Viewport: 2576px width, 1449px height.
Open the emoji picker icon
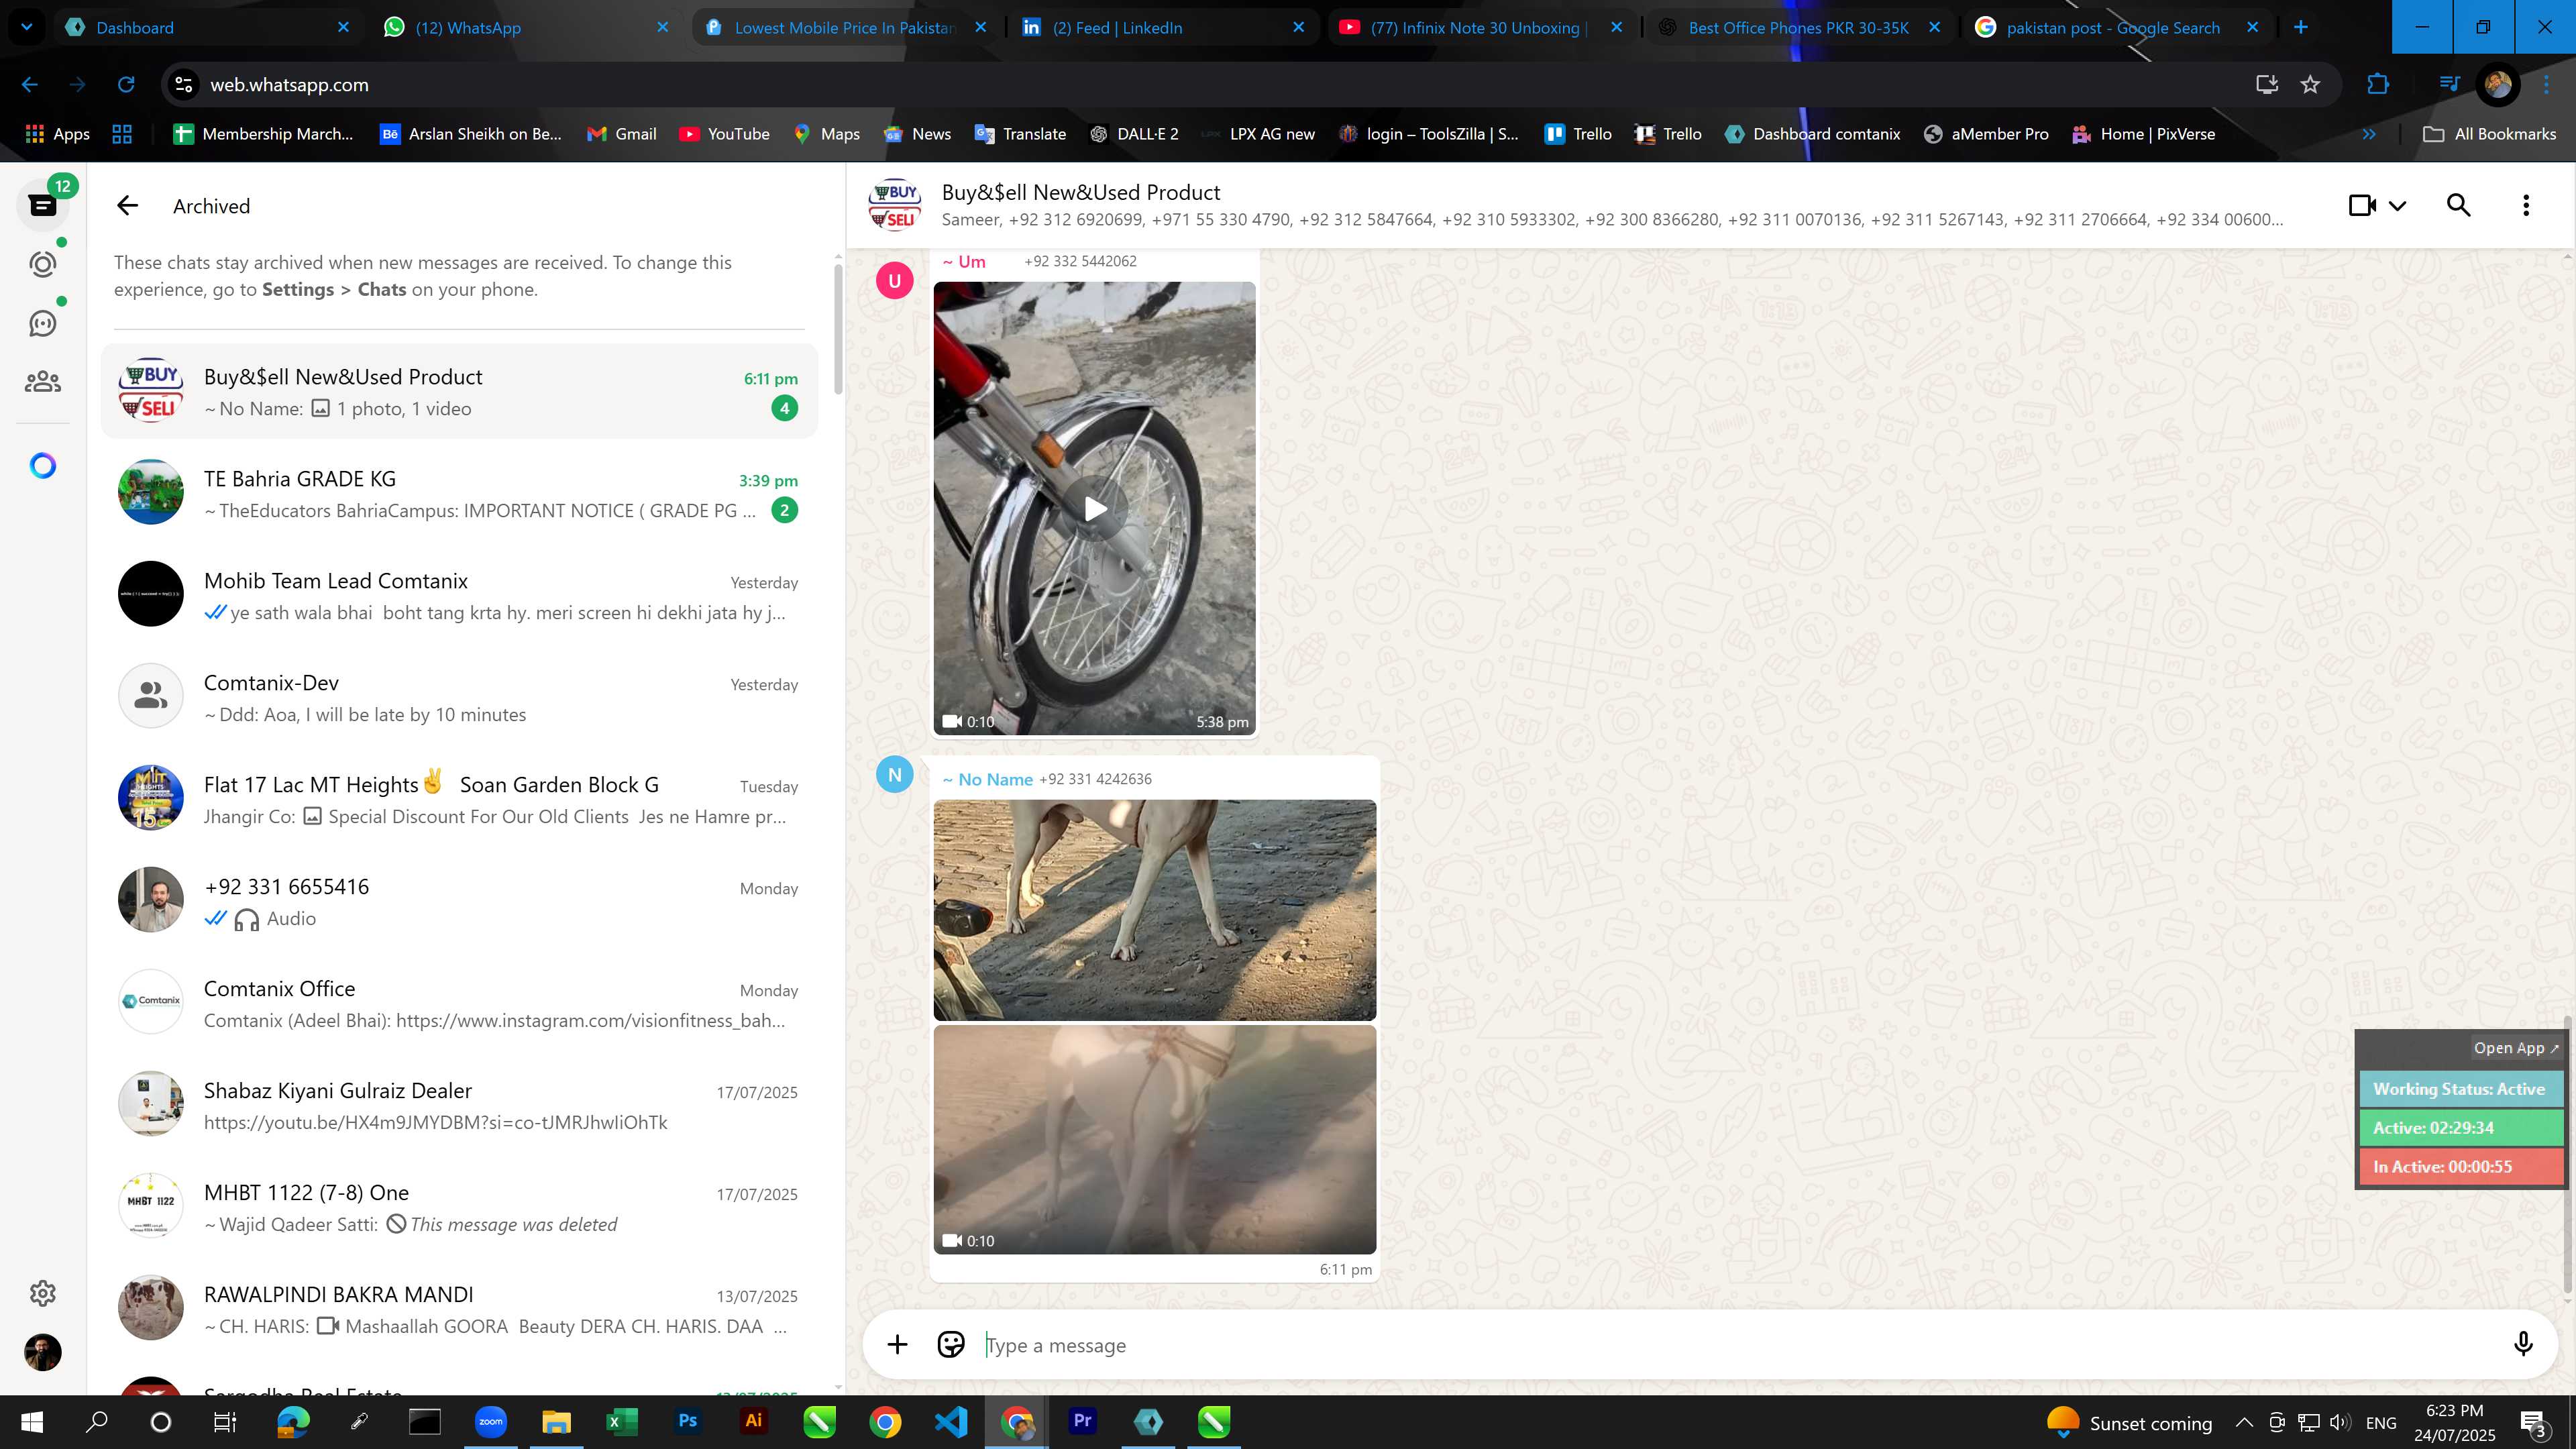pyautogui.click(x=950, y=1344)
